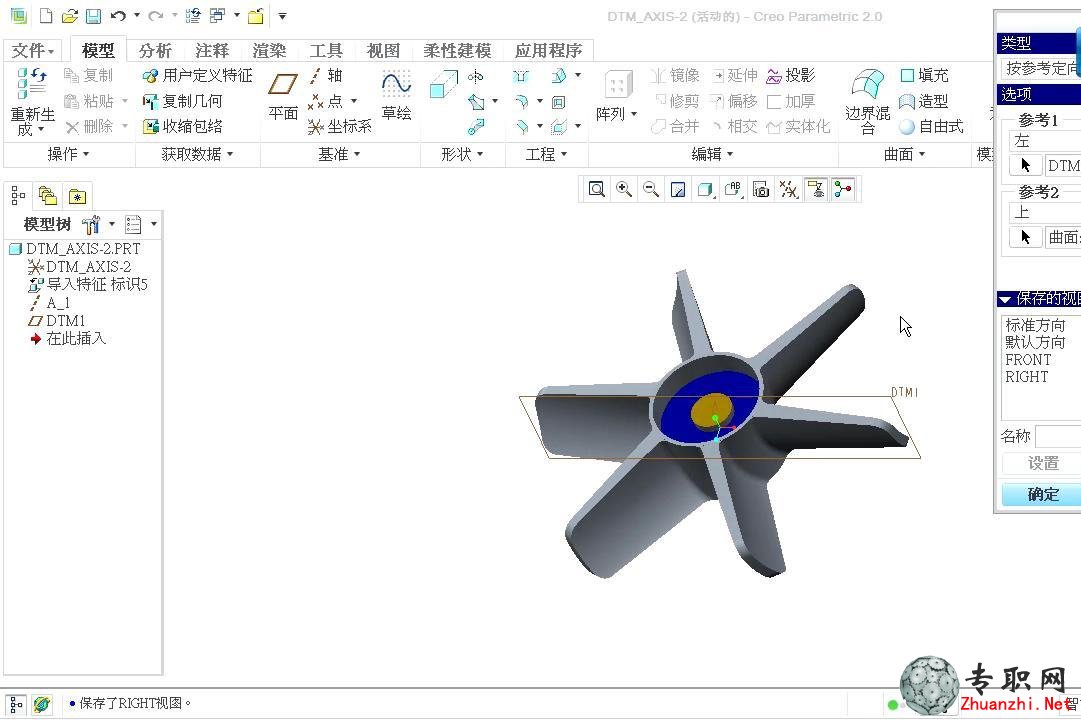Click the Zoom Out graphics icon
The image size is (1081, 720).
coord(651,189)
